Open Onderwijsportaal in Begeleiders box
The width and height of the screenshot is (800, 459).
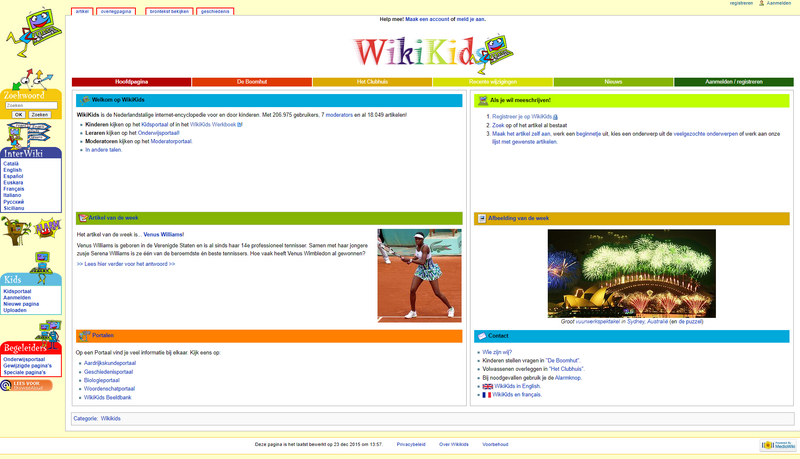(24, 360)
